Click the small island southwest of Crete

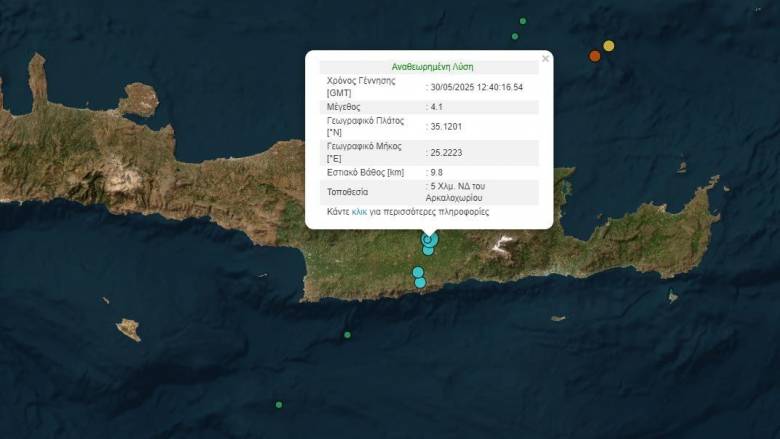coord(128,329)
